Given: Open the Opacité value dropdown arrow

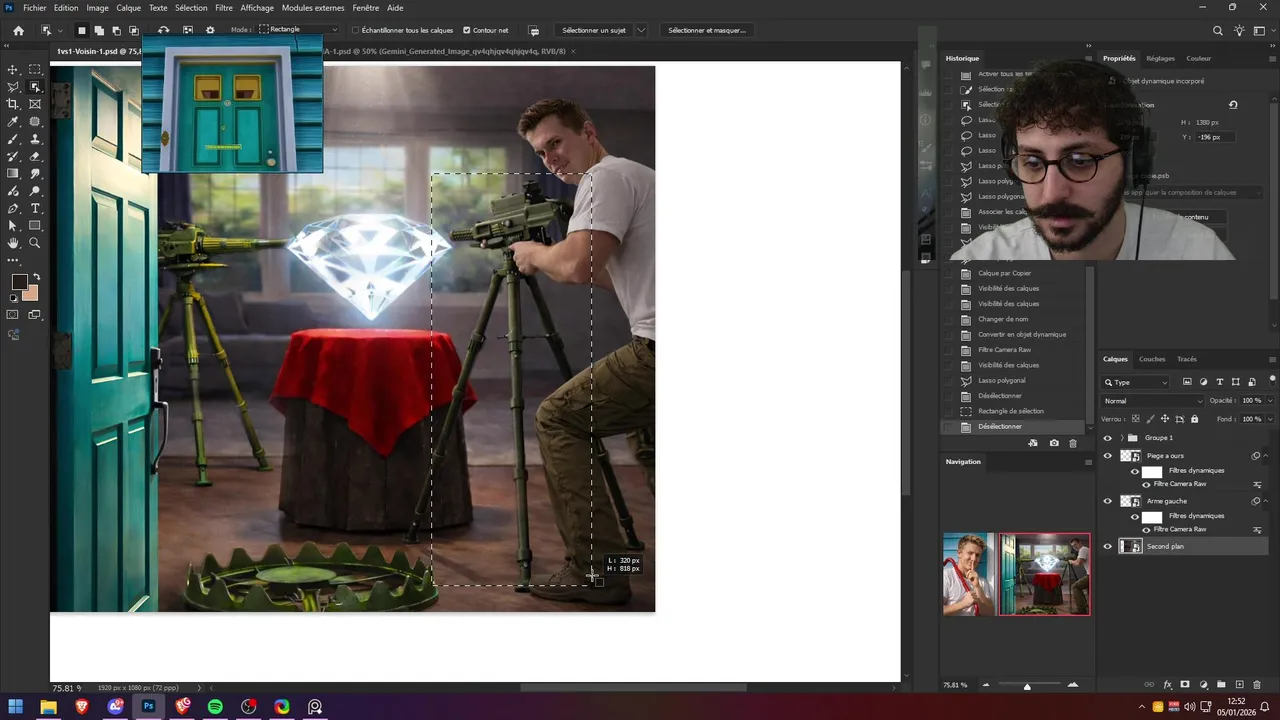Looking at the screenshot, I should coord(1270,401).
